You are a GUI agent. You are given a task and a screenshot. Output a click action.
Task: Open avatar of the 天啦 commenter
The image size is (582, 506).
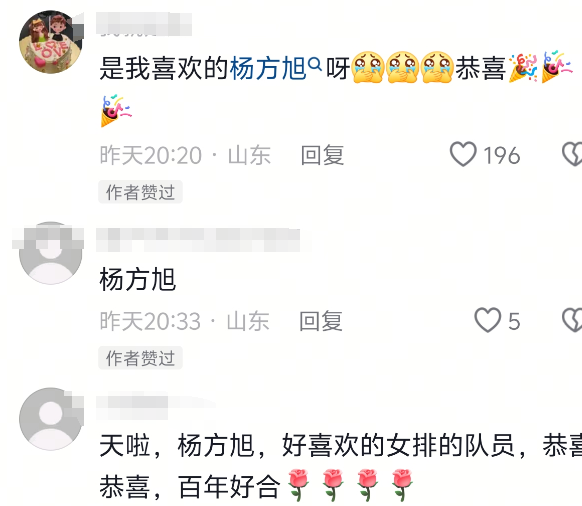[51, 419]
